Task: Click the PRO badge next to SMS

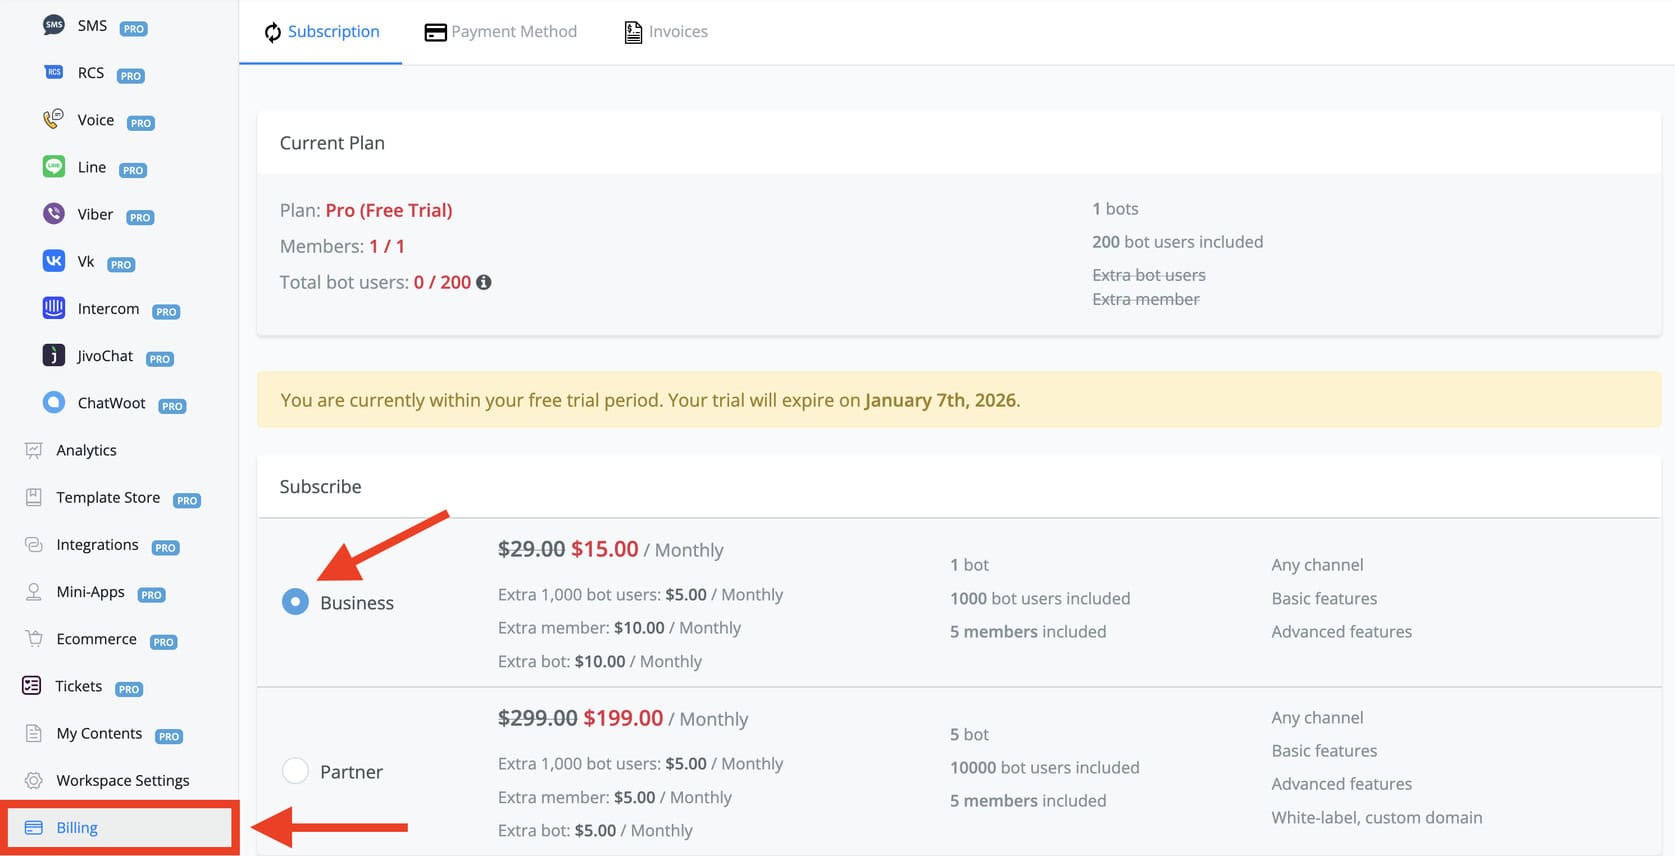Action: [x=134, y=29]
